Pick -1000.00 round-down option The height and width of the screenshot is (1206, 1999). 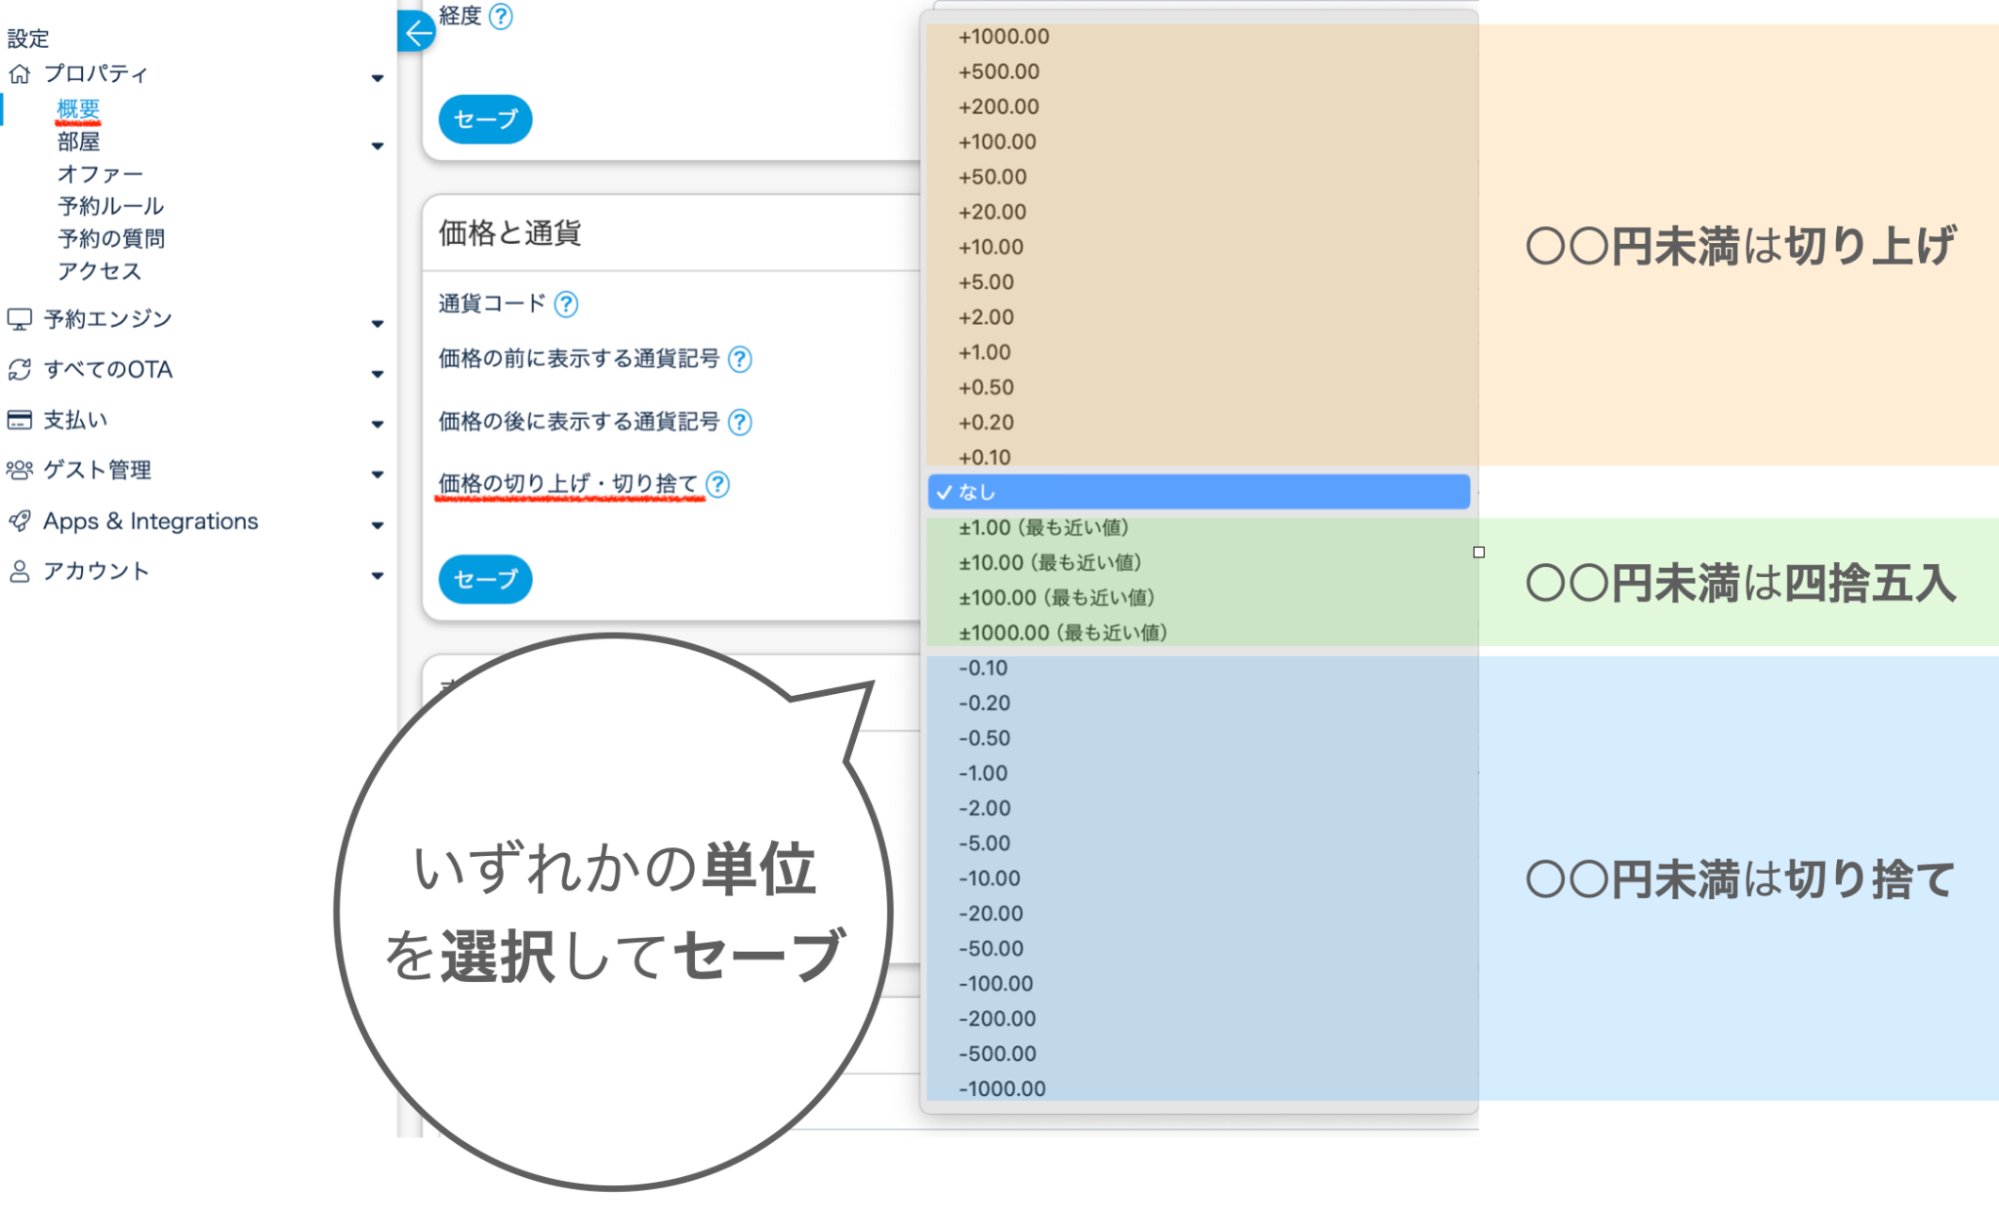[x=1002, y=1088]
